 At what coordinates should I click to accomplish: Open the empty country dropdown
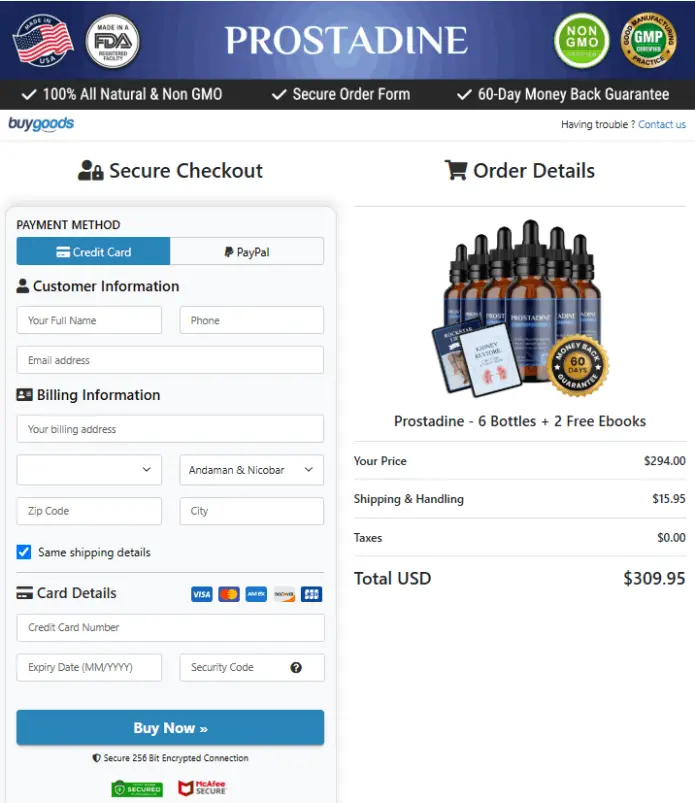tap(89, 470)
